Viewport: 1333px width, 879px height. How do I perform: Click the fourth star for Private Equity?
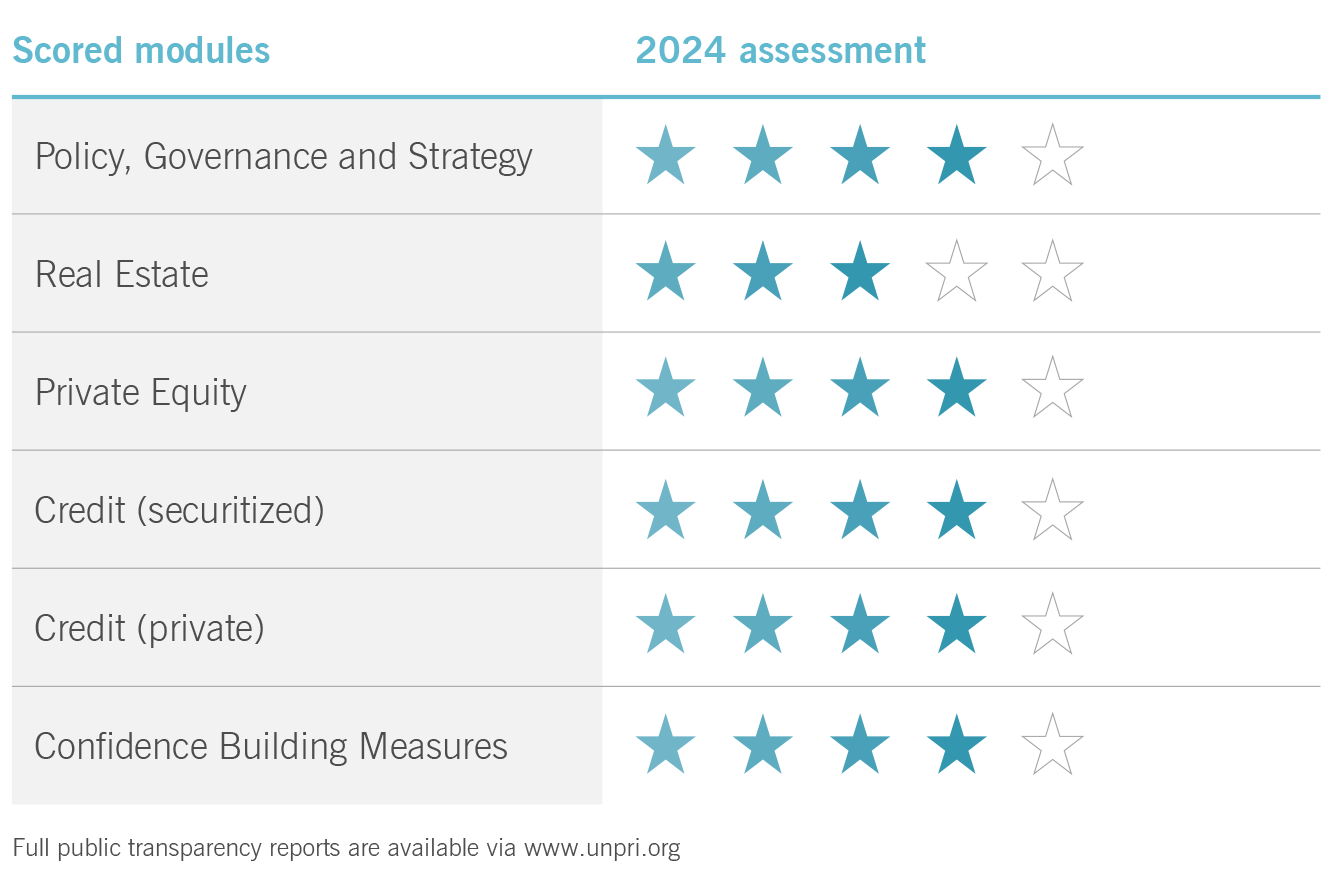[956, 388]
